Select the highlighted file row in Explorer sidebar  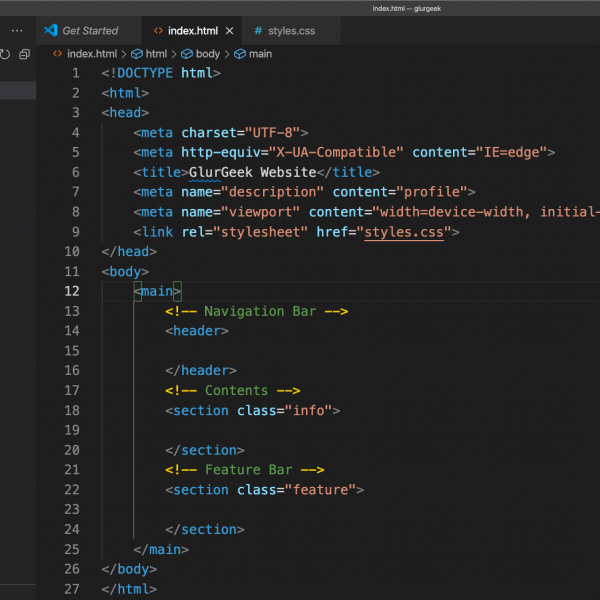click(18, 91)
